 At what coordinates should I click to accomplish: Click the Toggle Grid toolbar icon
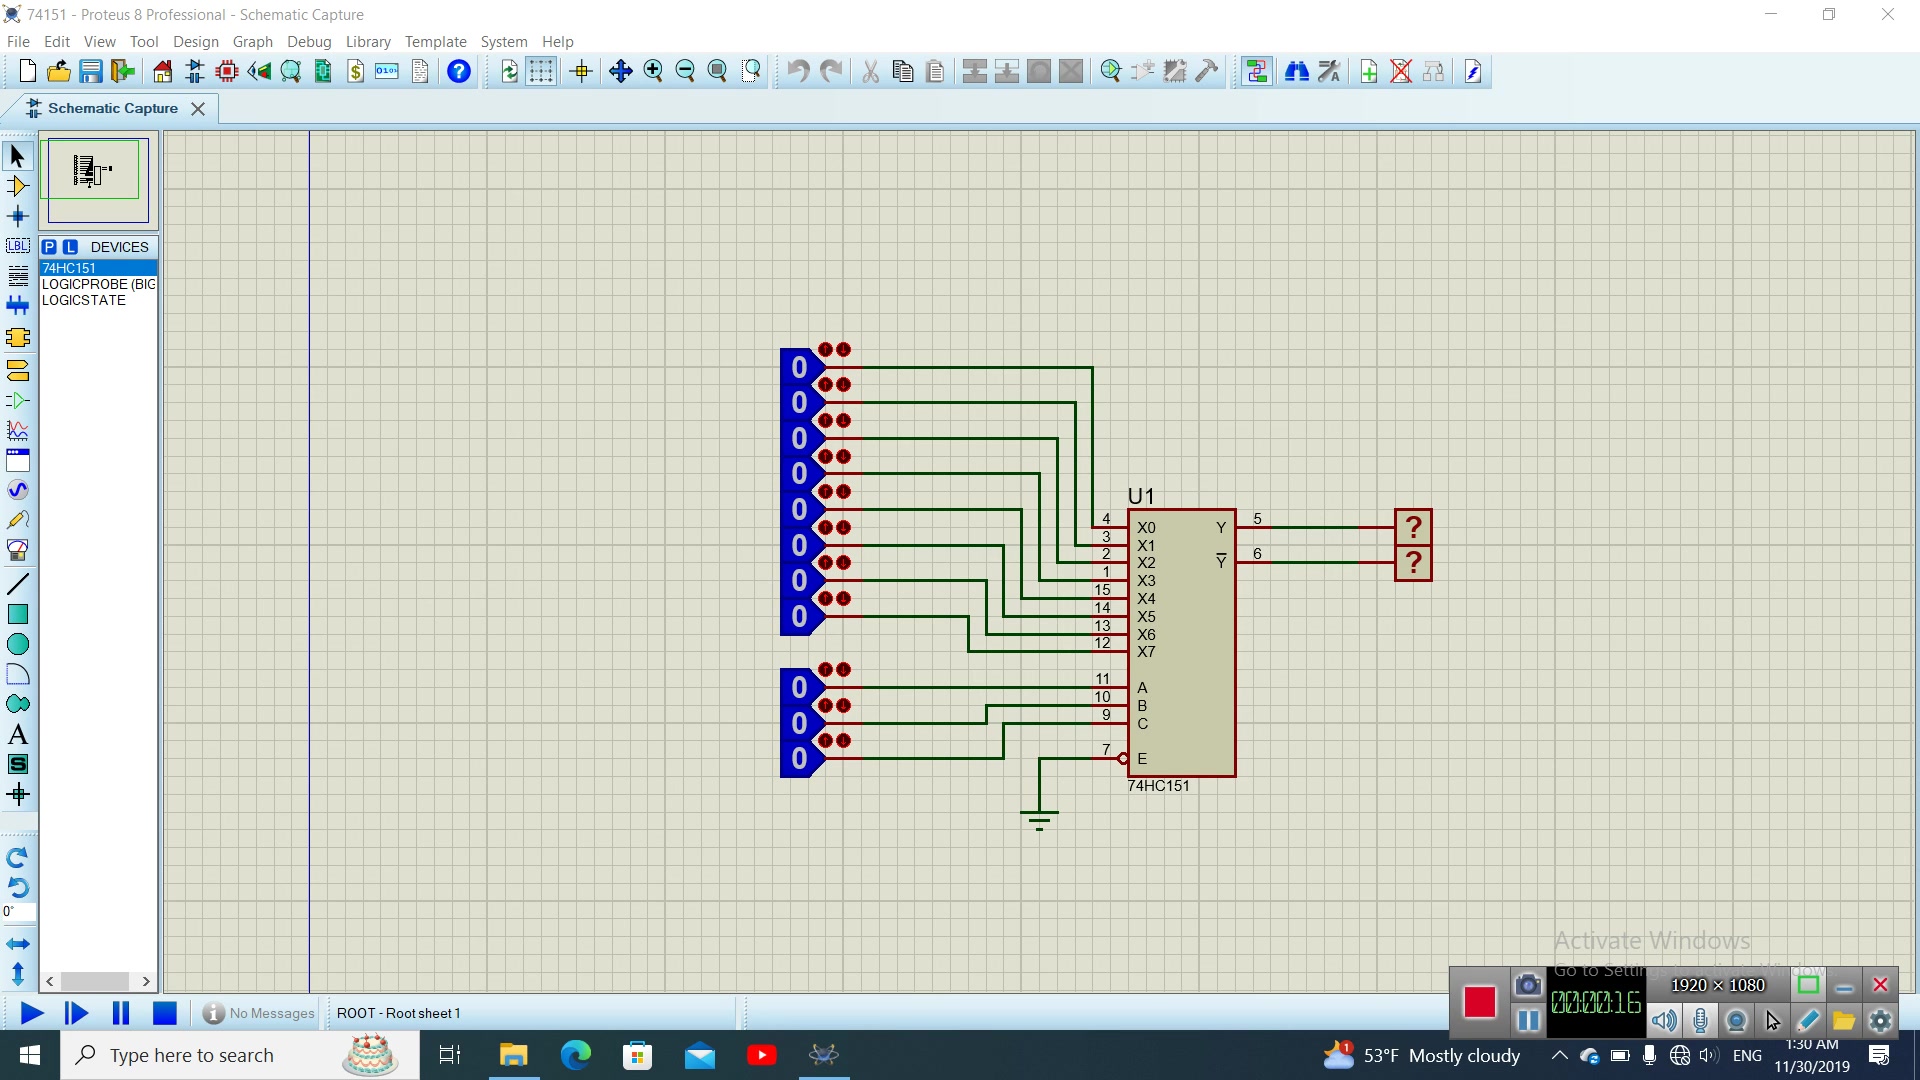click(x=541, y=71)
